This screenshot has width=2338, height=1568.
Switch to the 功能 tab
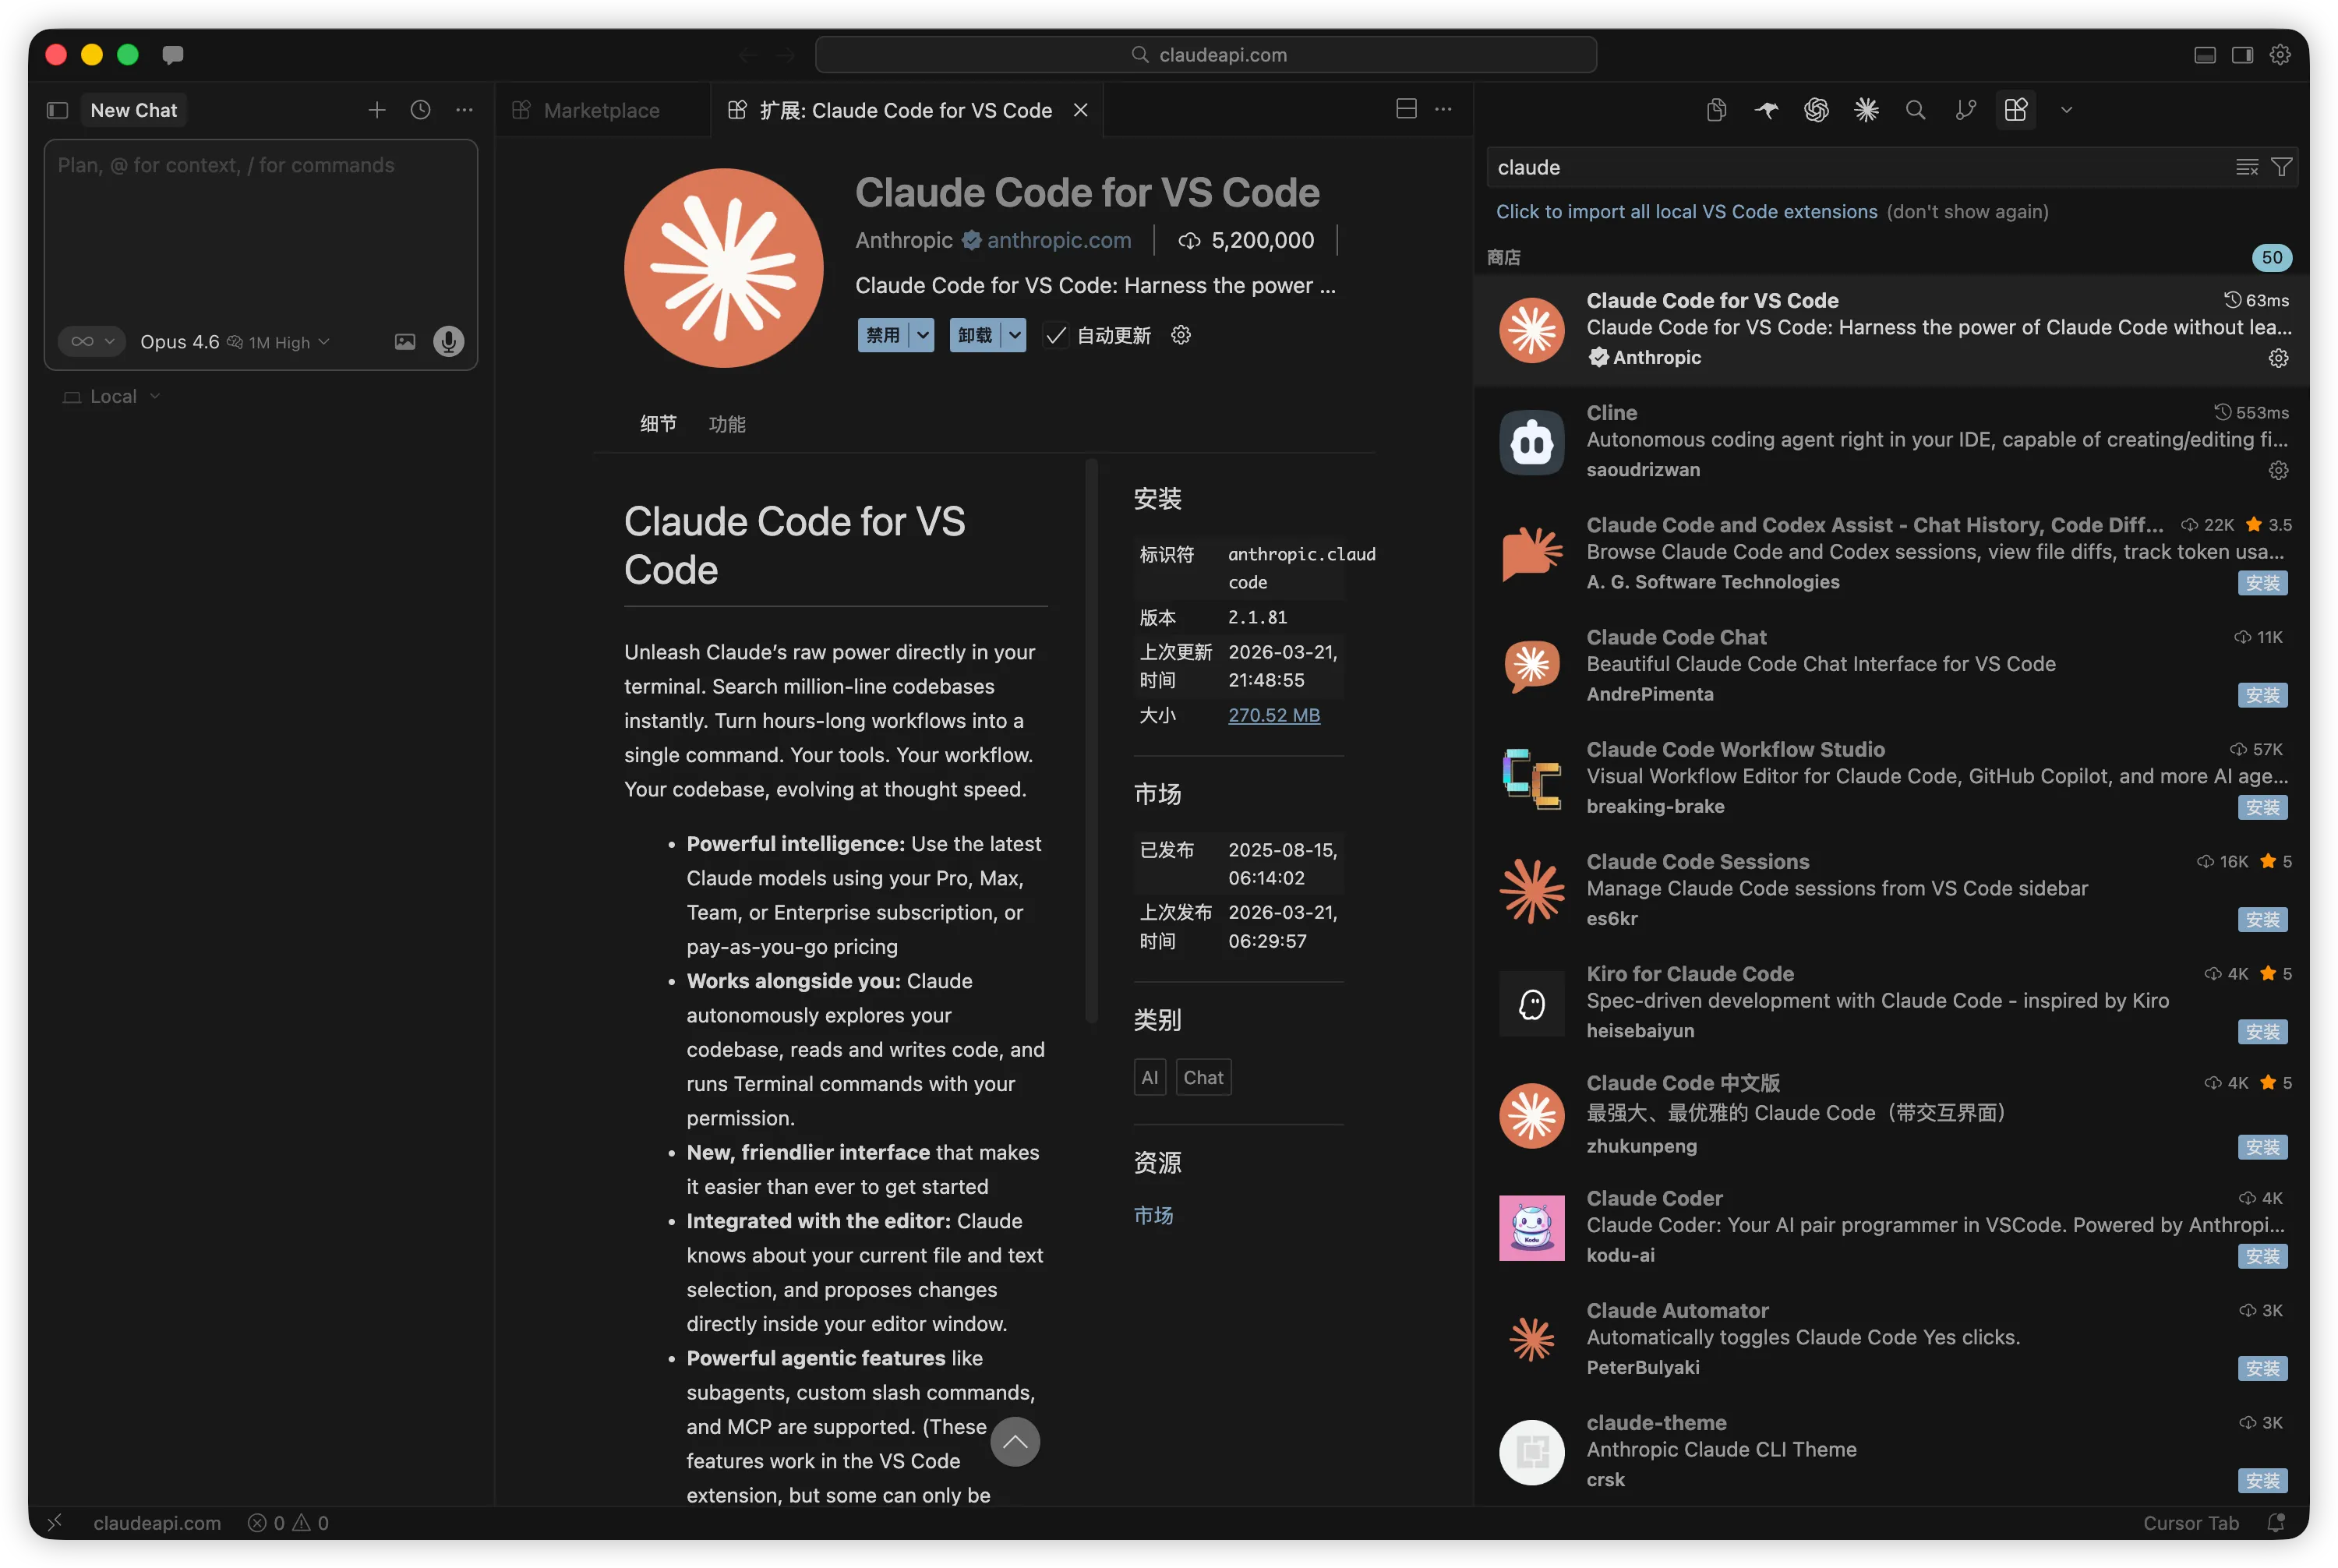(x=728, y=424)
